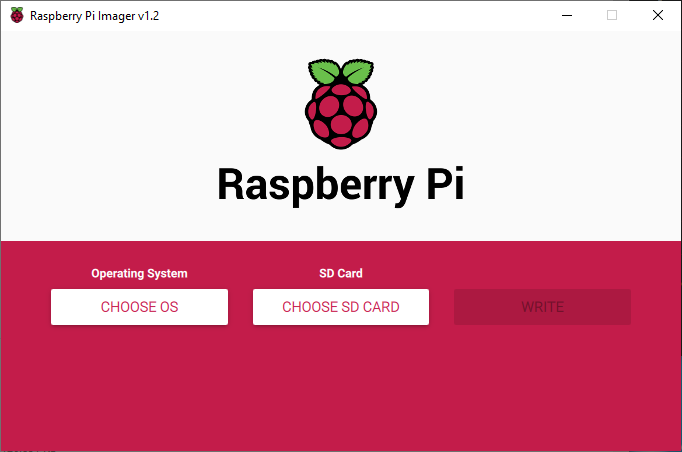Click the greyed-out WRITE button
Viewport: 682px width, 452px height.
[x=542, y=307]
